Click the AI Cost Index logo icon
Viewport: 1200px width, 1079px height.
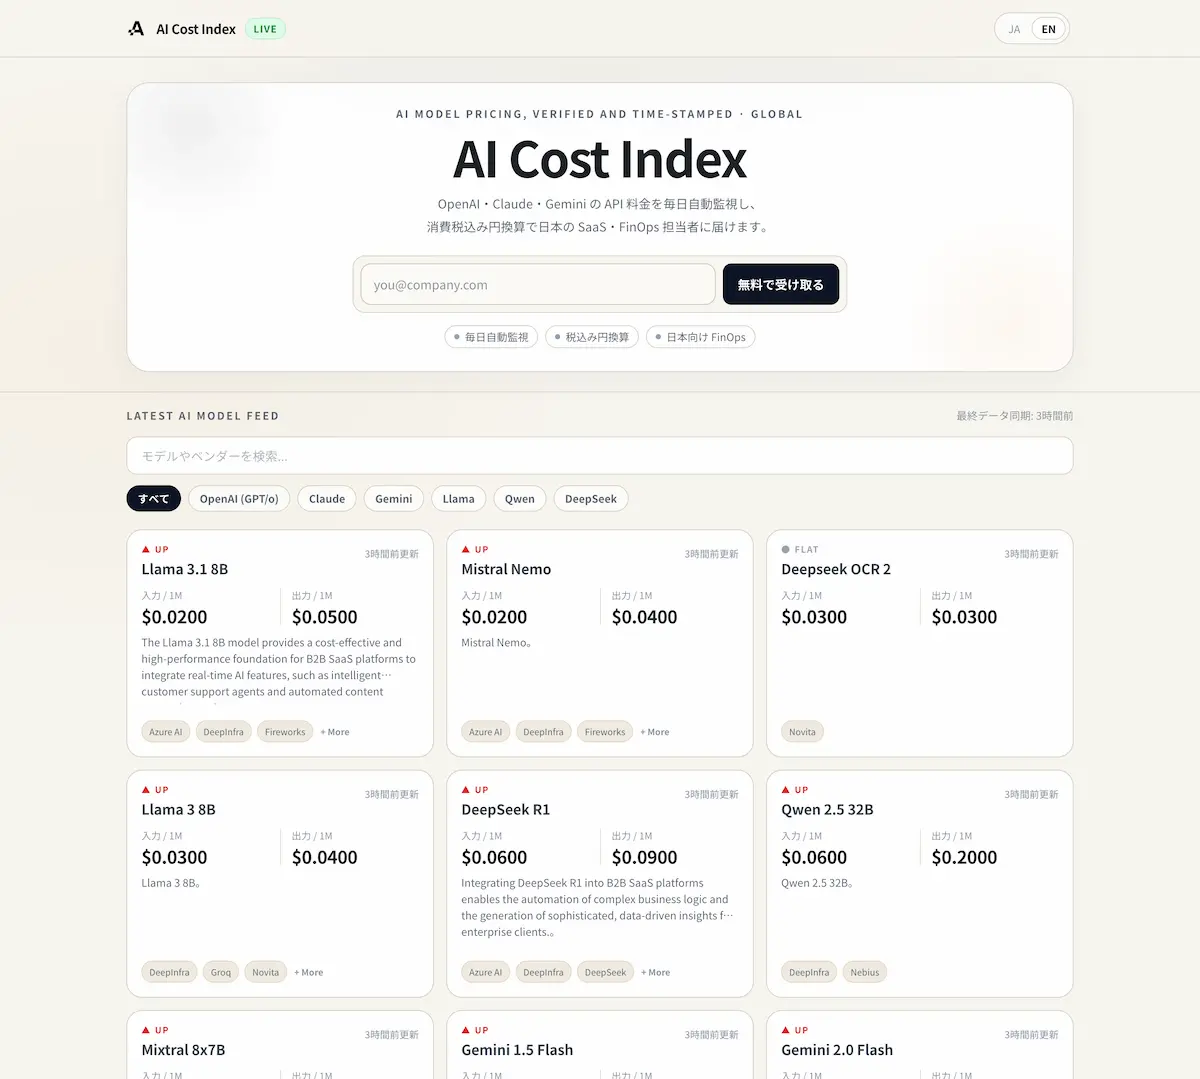coord(136,28)
